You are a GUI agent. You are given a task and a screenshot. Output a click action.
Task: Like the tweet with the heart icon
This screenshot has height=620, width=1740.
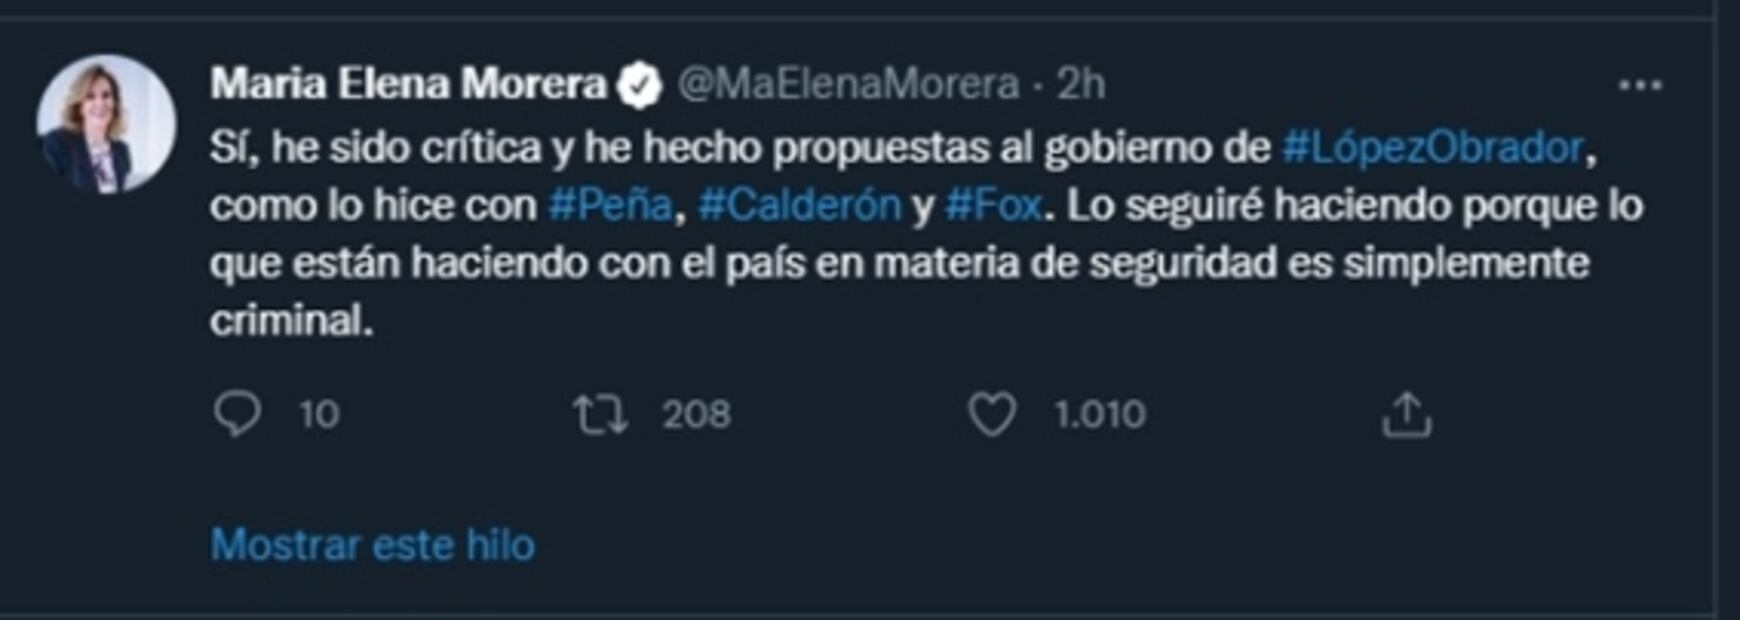coord(991,414)
